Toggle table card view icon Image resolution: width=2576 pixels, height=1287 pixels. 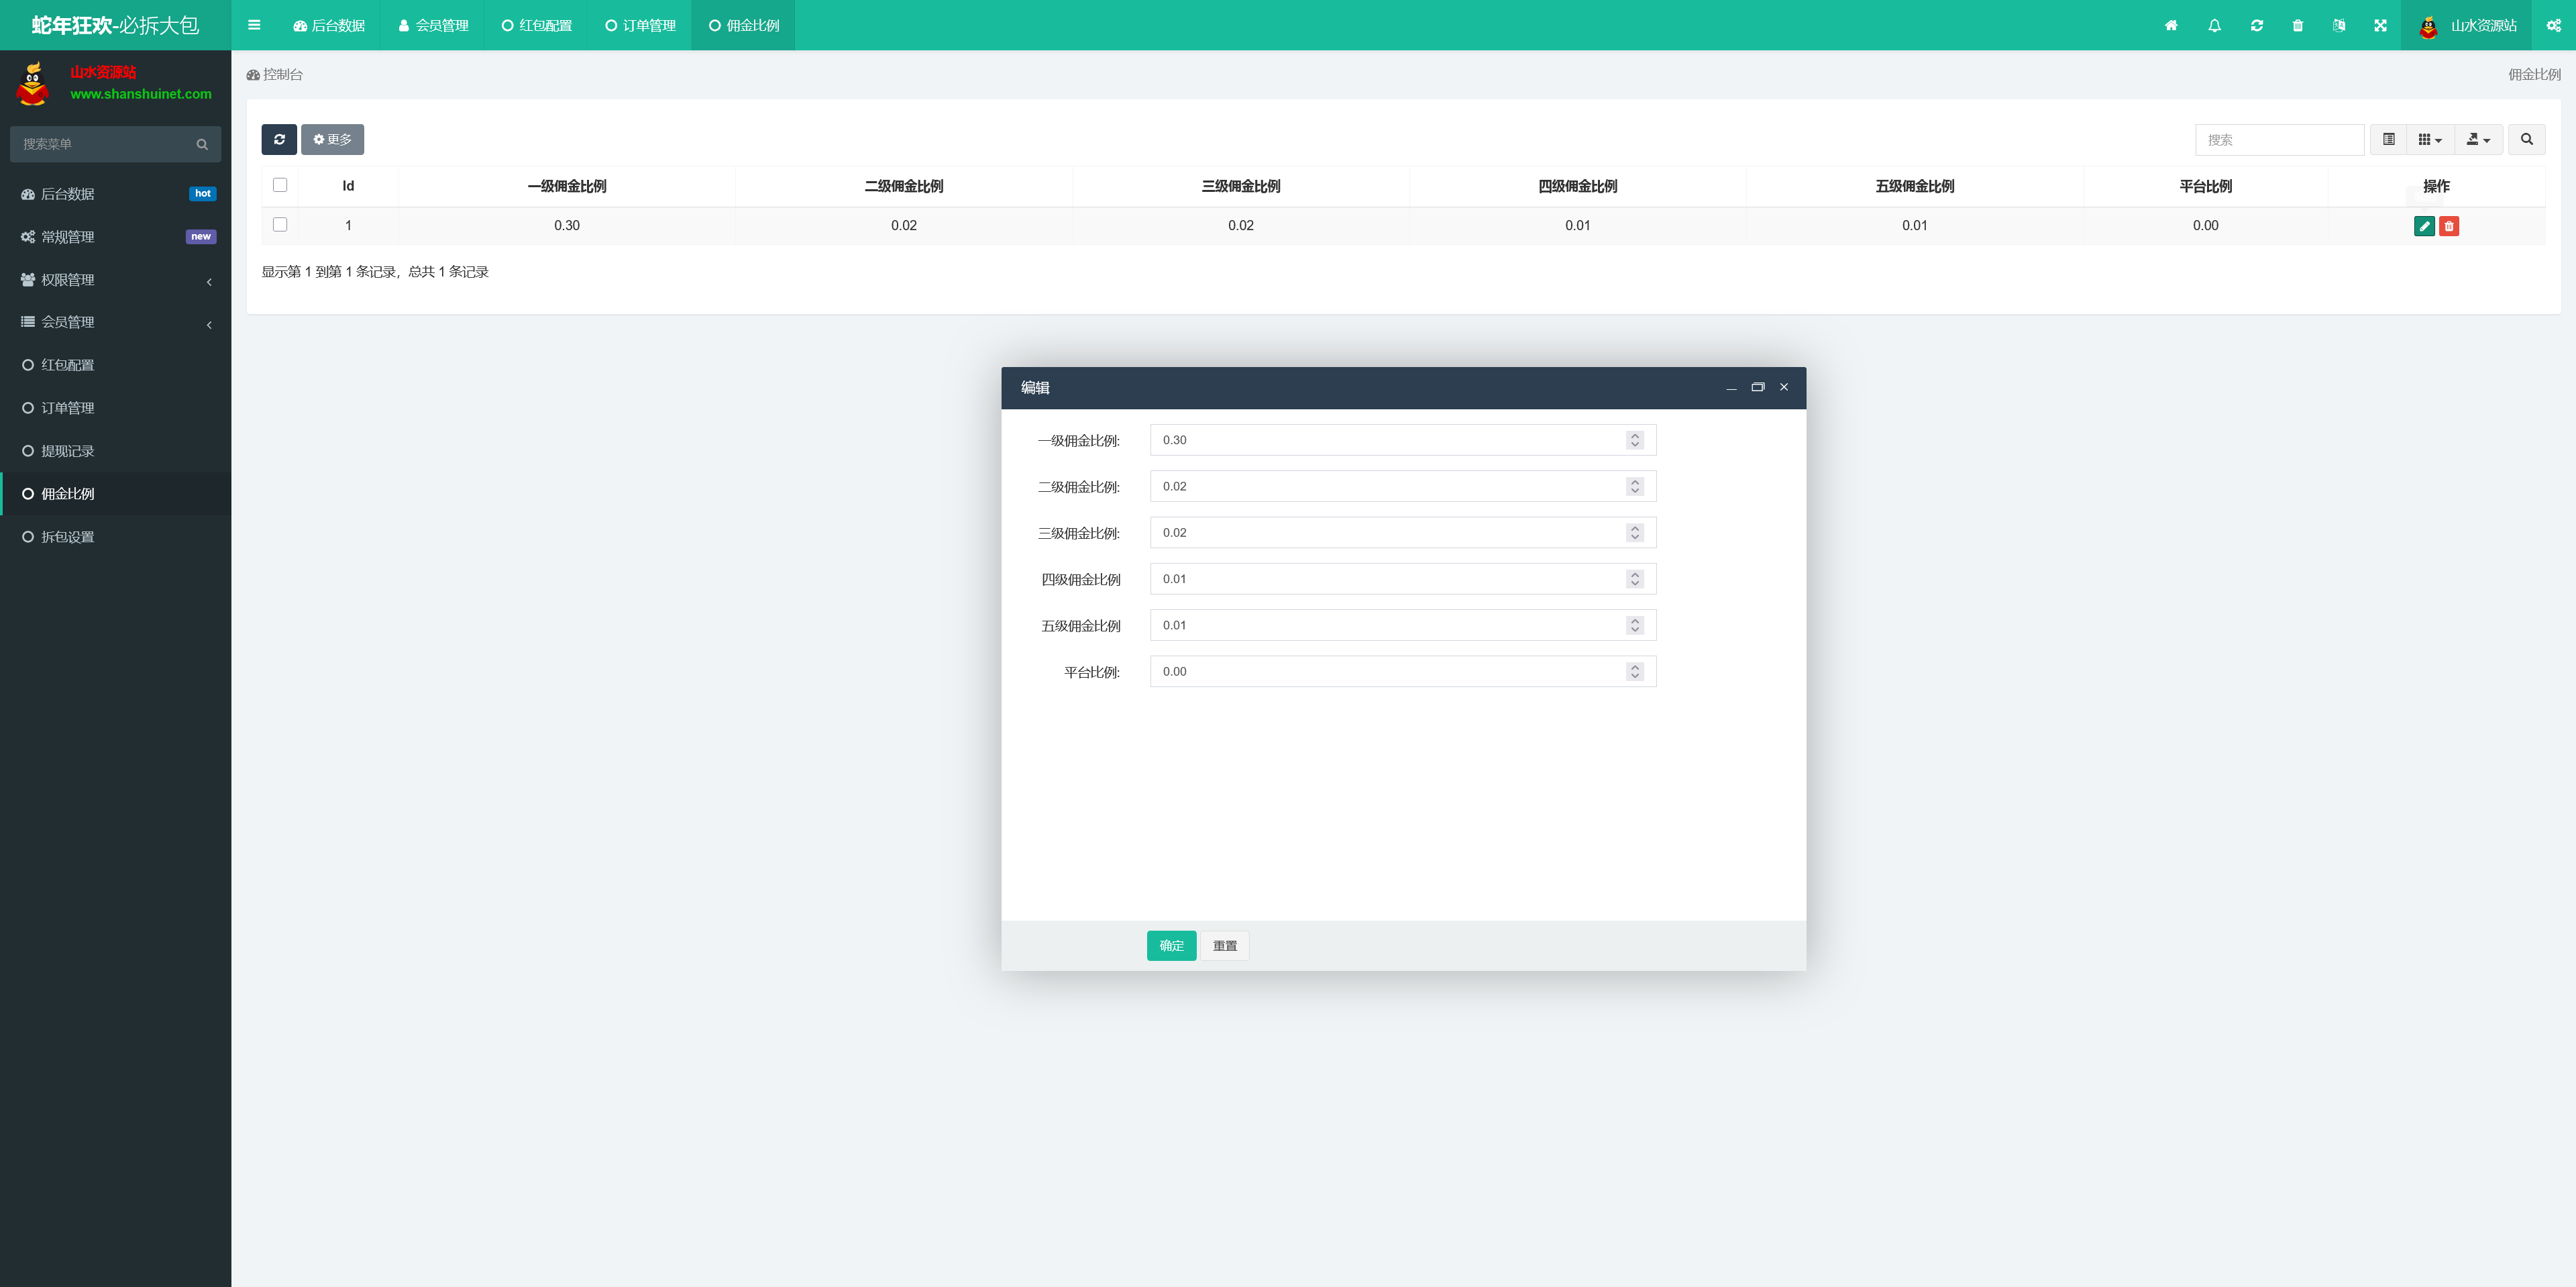pyautogui.click(x=2388, y=140)
